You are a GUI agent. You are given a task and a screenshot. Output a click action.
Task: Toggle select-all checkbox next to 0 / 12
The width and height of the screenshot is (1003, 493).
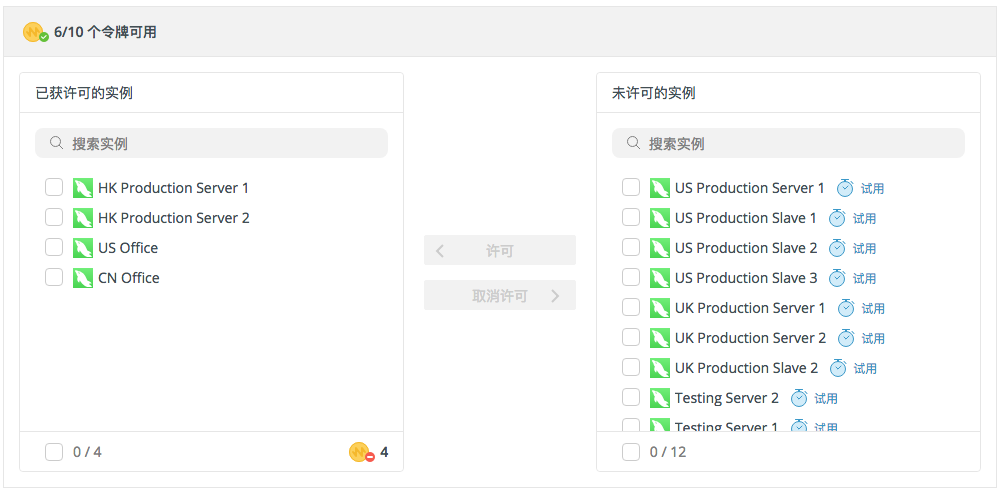(631, 452)
